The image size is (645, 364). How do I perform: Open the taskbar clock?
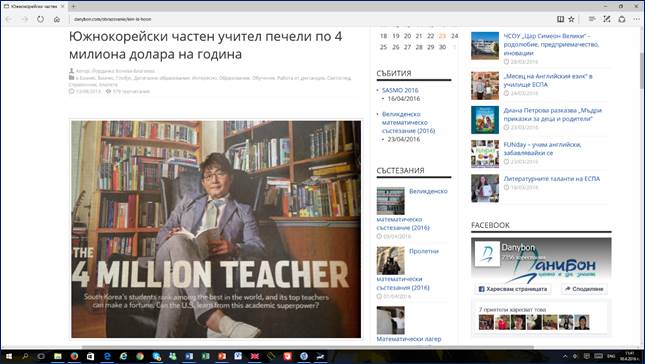[629, 356]
